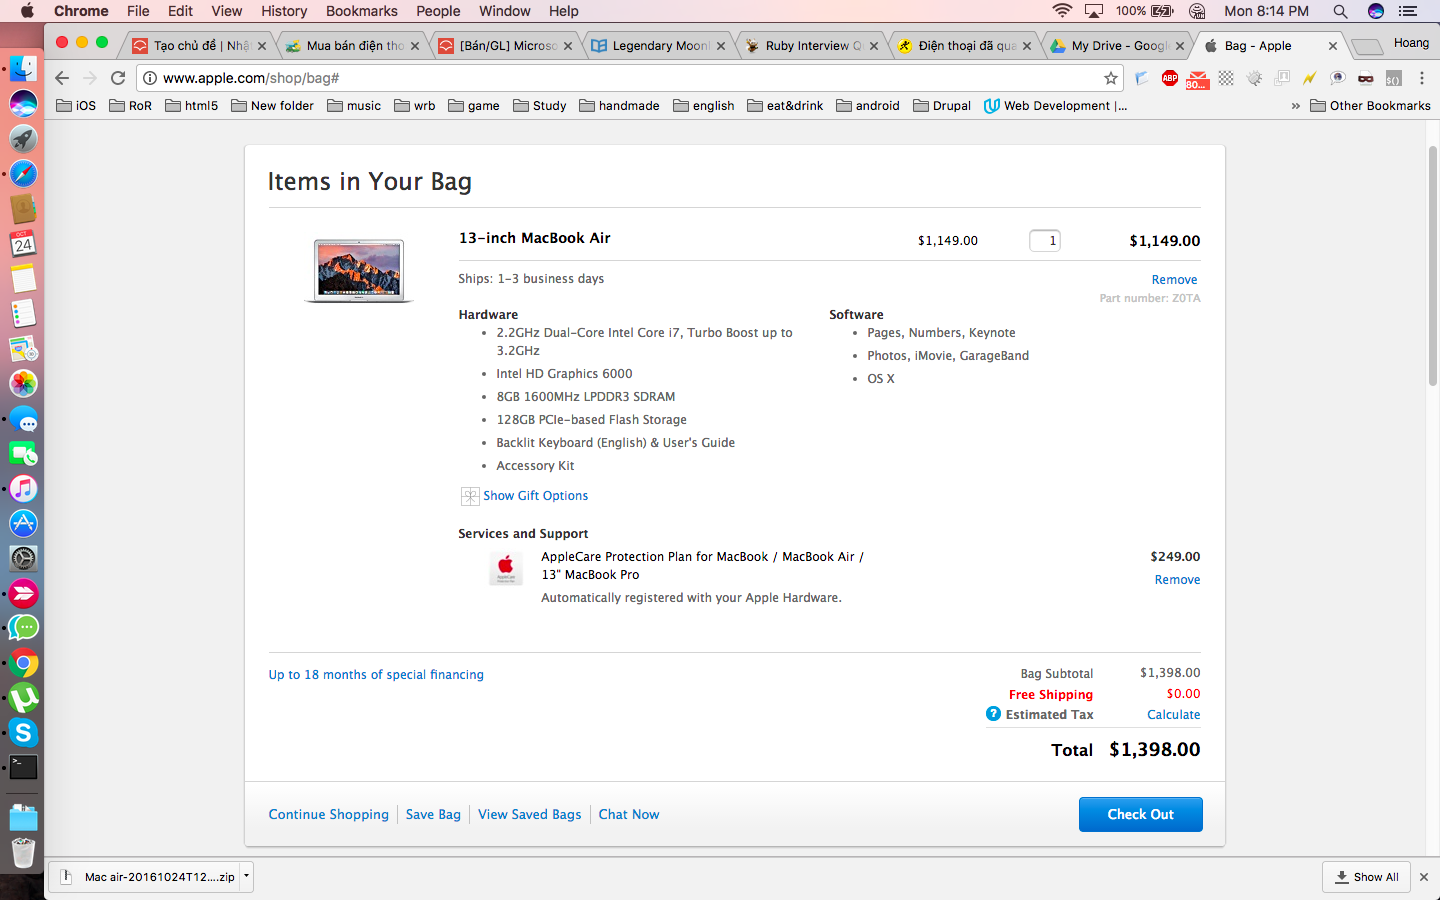Click the Check Out button
The image size is (1440, 900).
pyautogui.click(x=1141, y=814)
